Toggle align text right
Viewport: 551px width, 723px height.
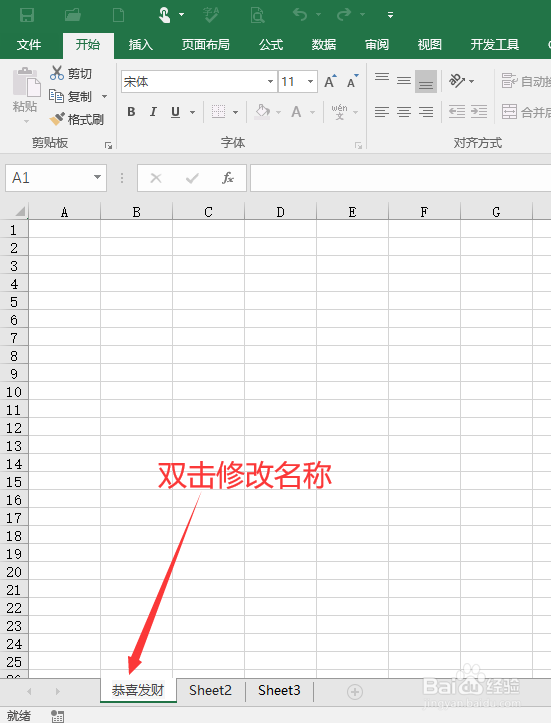point(426,112)
